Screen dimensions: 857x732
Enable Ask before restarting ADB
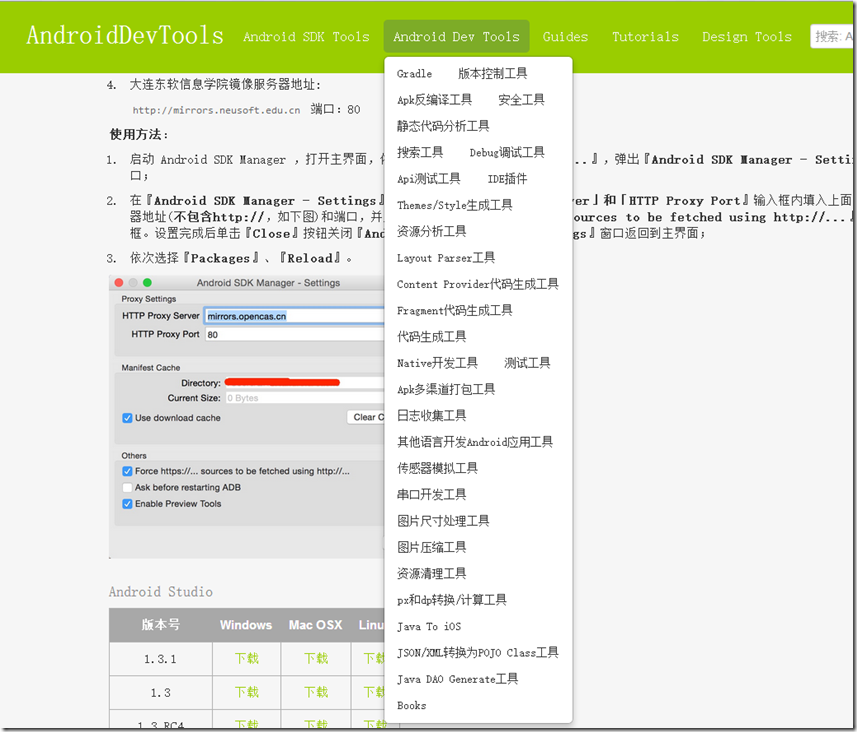126,487
